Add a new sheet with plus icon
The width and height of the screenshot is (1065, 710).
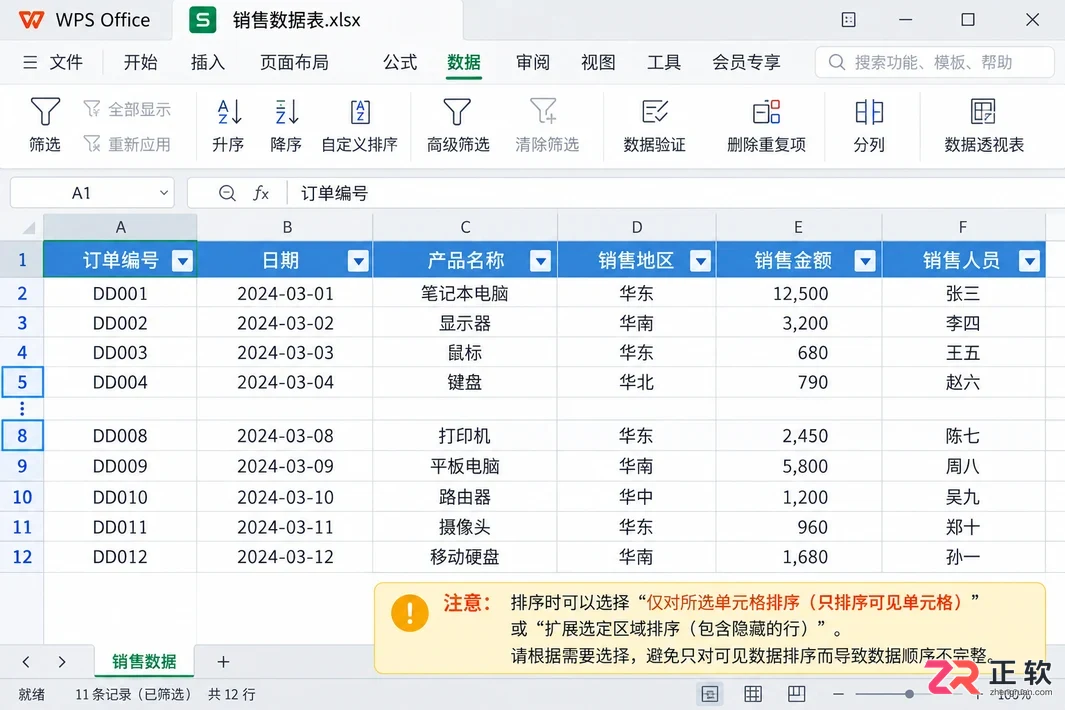click(223, 661)
